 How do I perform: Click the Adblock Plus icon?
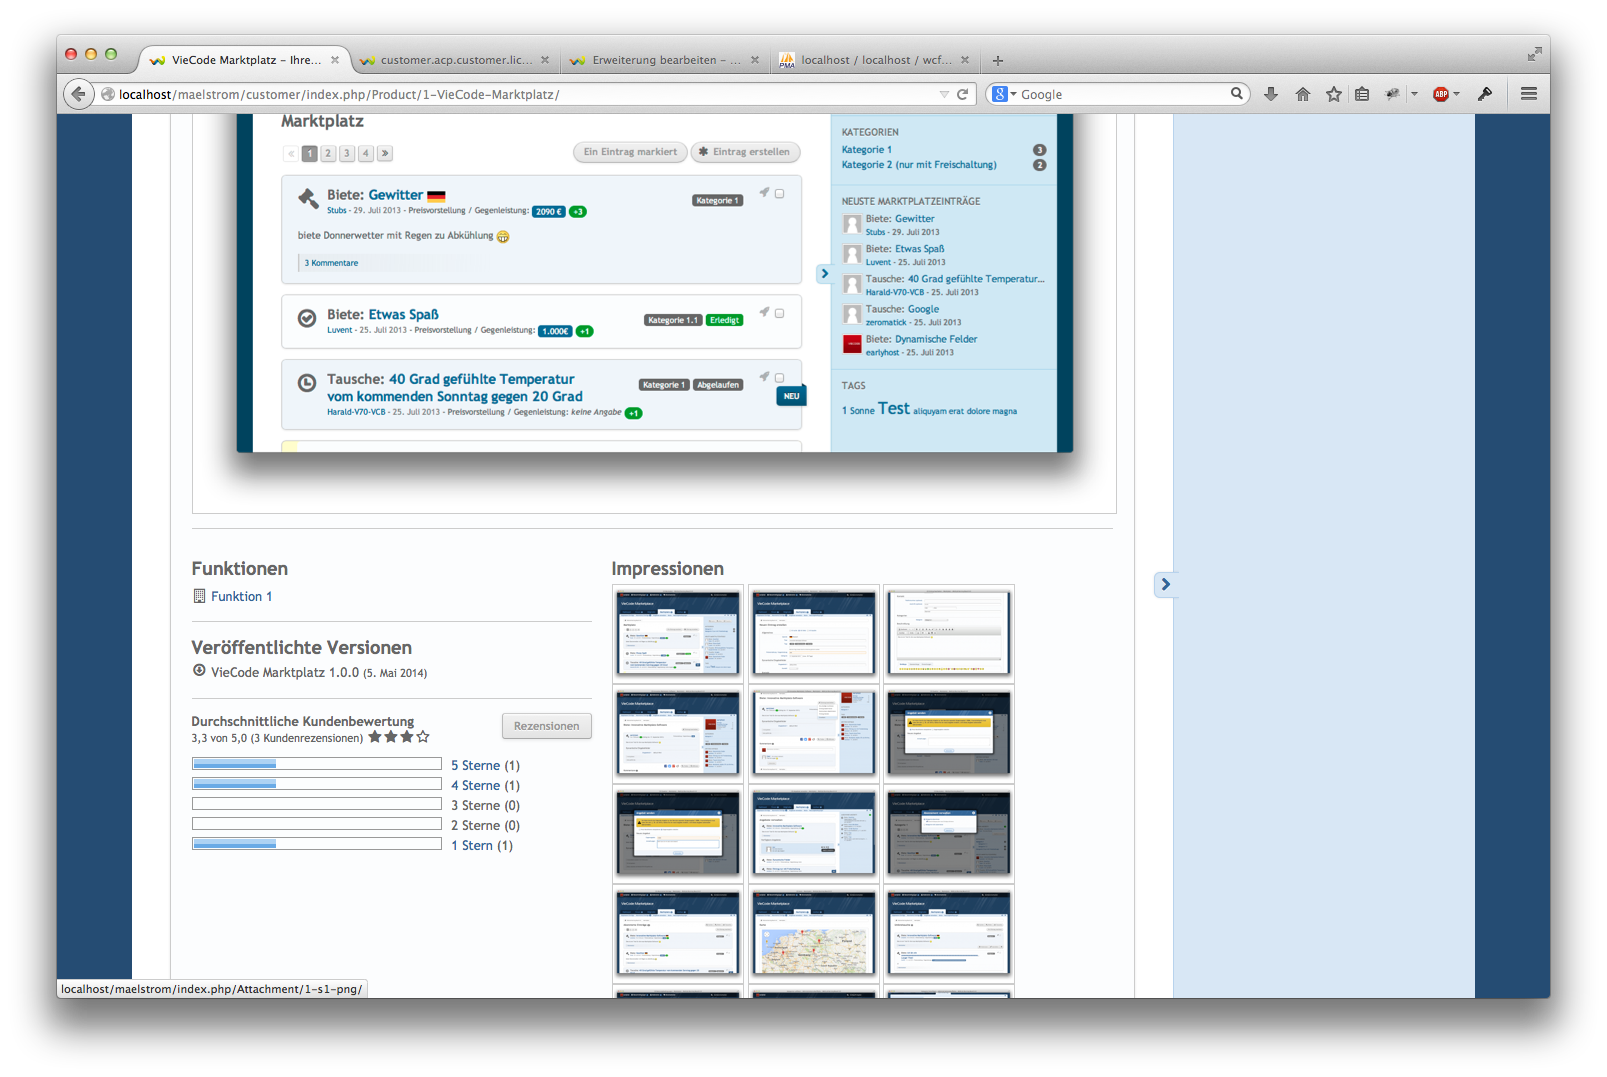[x=1441, y=94]
